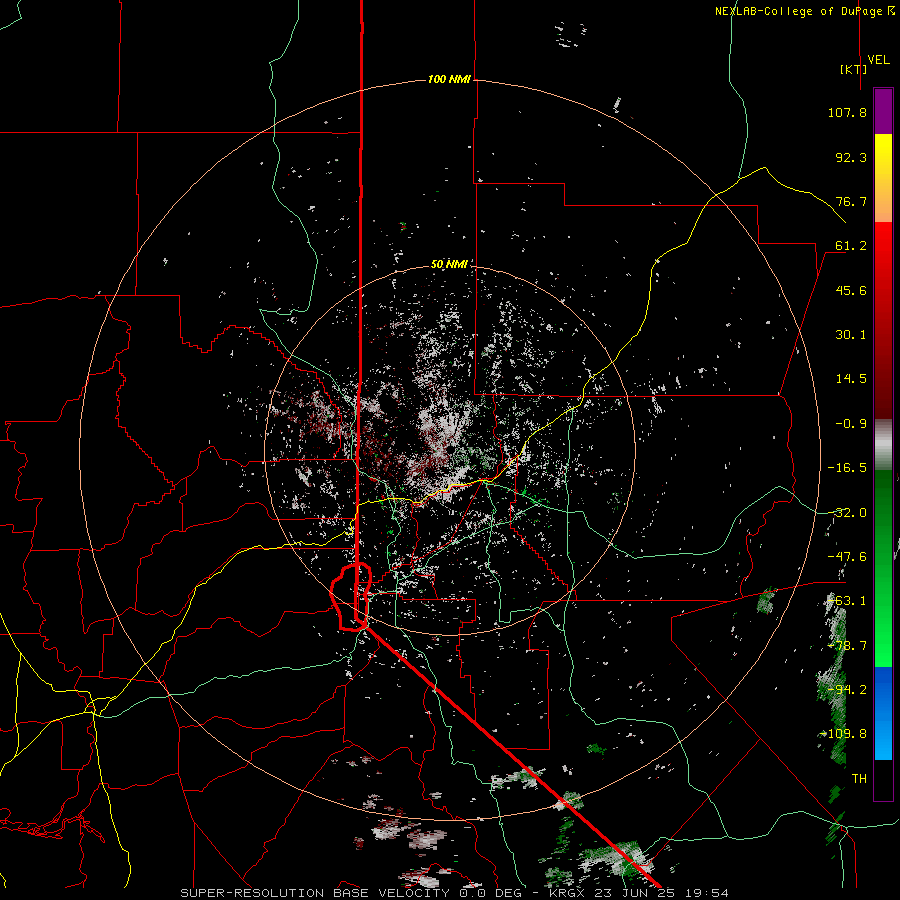900x900 pixels.
Task: Click the 45.6 scale label
Action: coord(851,290)
